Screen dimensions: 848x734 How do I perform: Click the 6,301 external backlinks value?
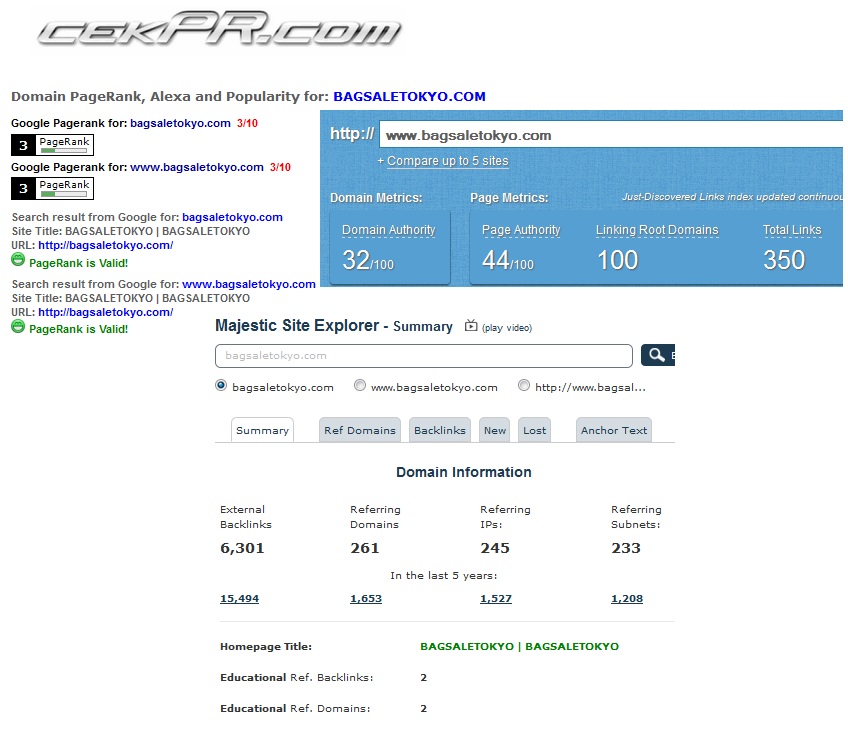[x=242, y=548]
